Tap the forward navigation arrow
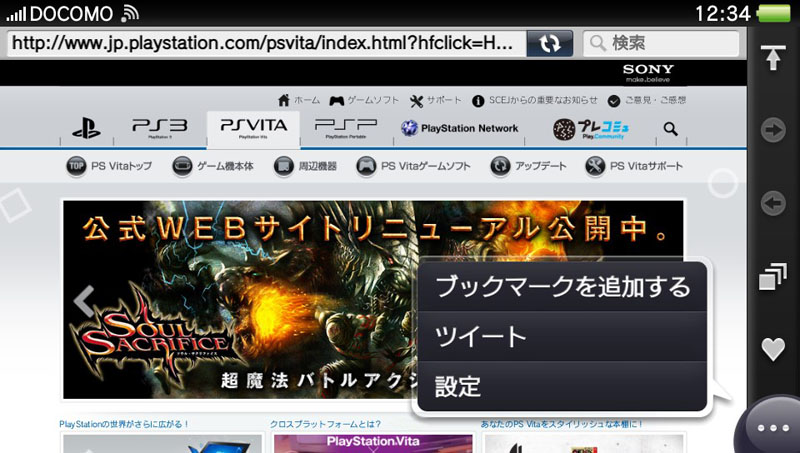The image size is (800, 453). [772, 130]
